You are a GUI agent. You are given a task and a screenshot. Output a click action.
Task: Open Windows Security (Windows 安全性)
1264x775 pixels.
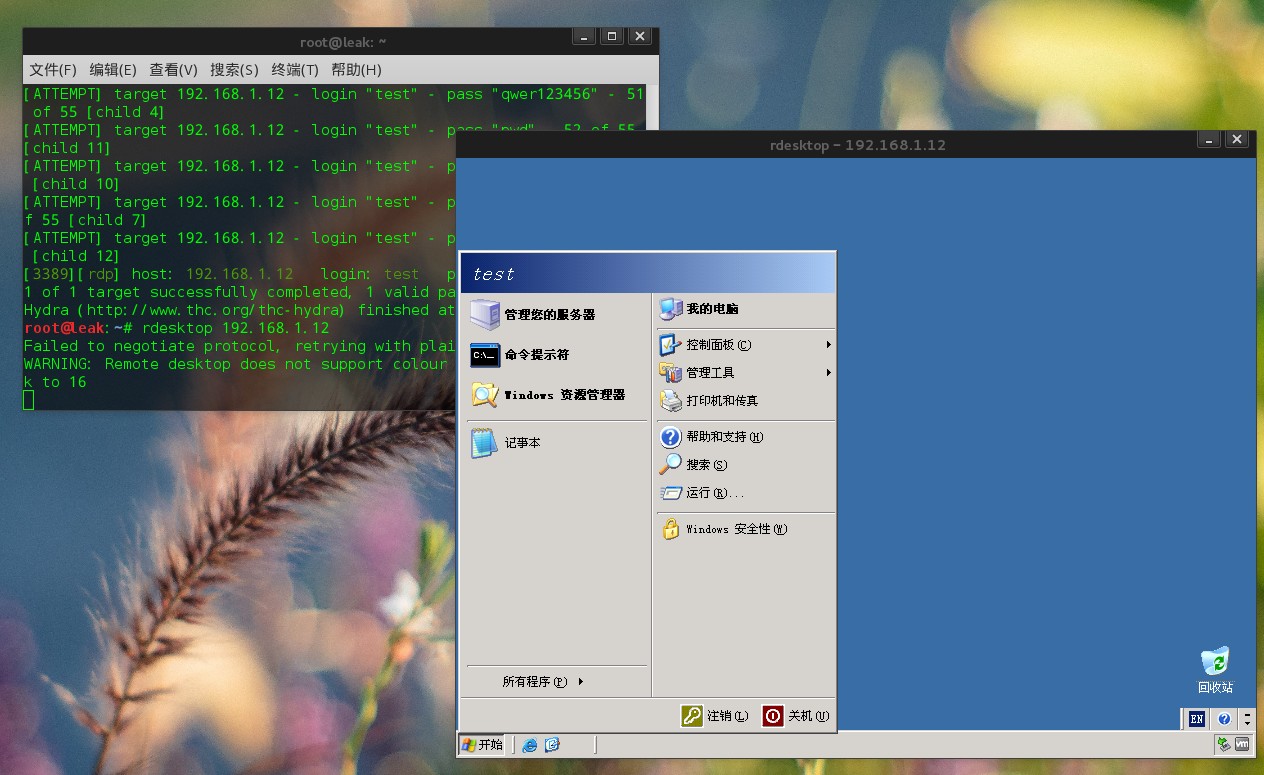735,529
